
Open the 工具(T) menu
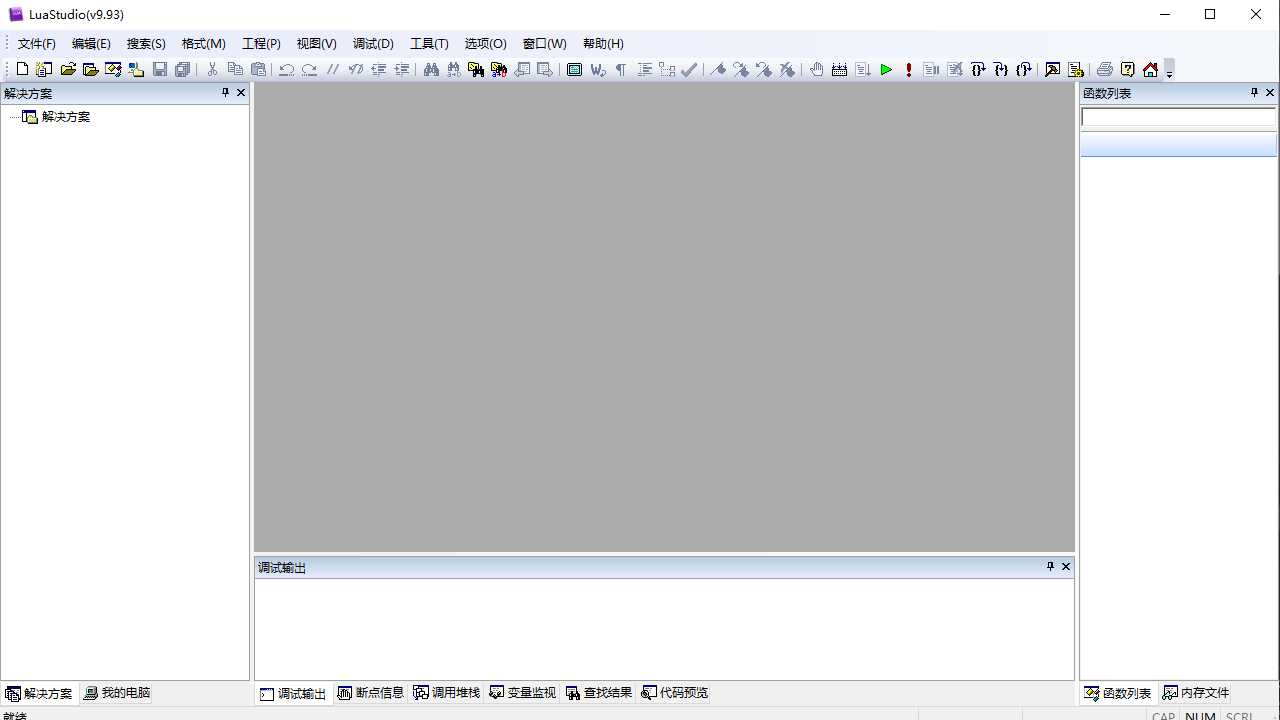pyautogui.click(x=429, y=44)
